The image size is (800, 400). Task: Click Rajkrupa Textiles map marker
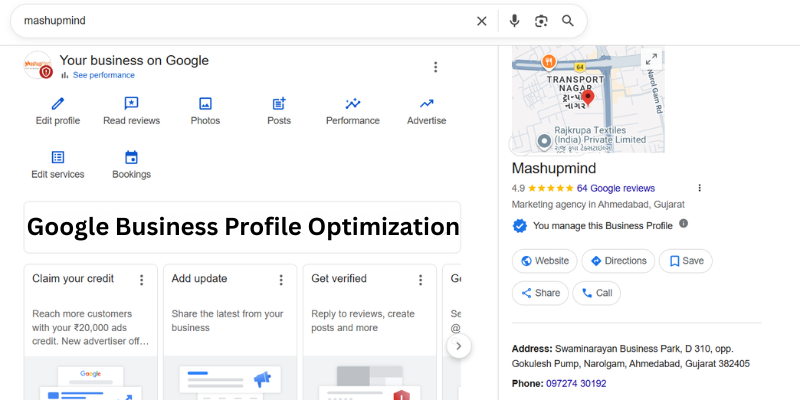[x=544, y=140]
